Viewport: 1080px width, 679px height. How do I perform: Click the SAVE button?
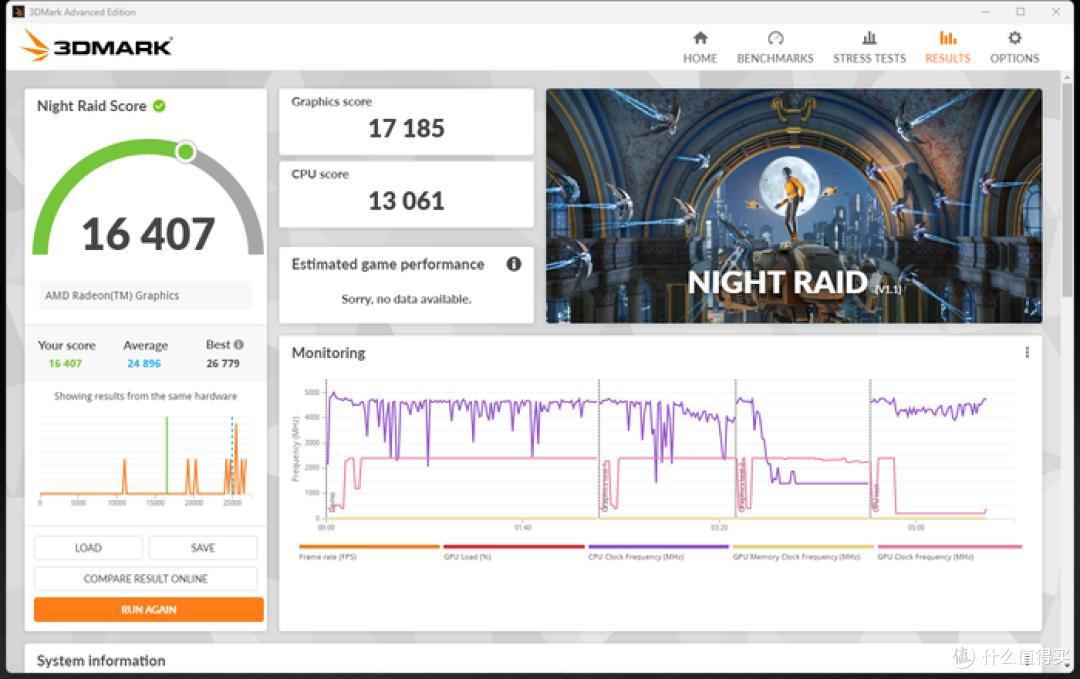(x=202, y=548)
